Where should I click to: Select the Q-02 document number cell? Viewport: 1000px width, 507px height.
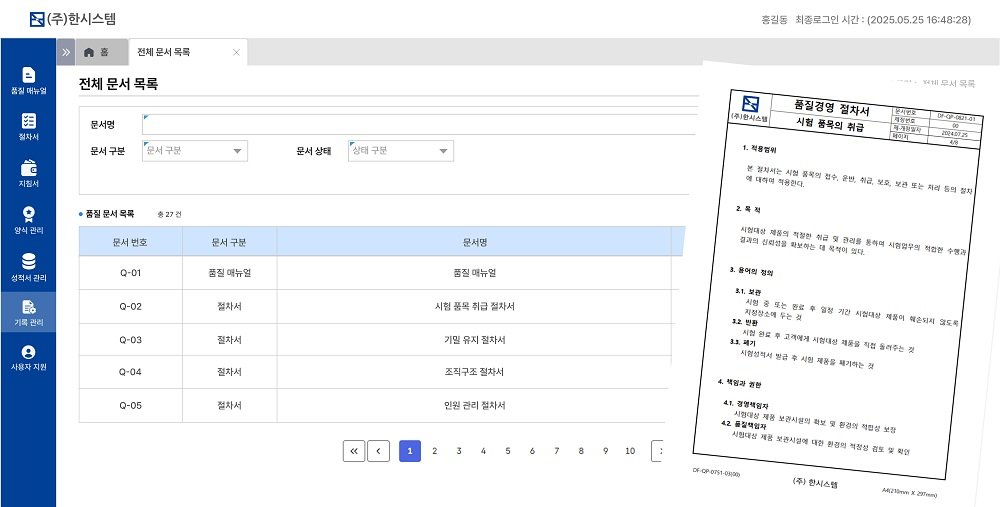(131, 306)
